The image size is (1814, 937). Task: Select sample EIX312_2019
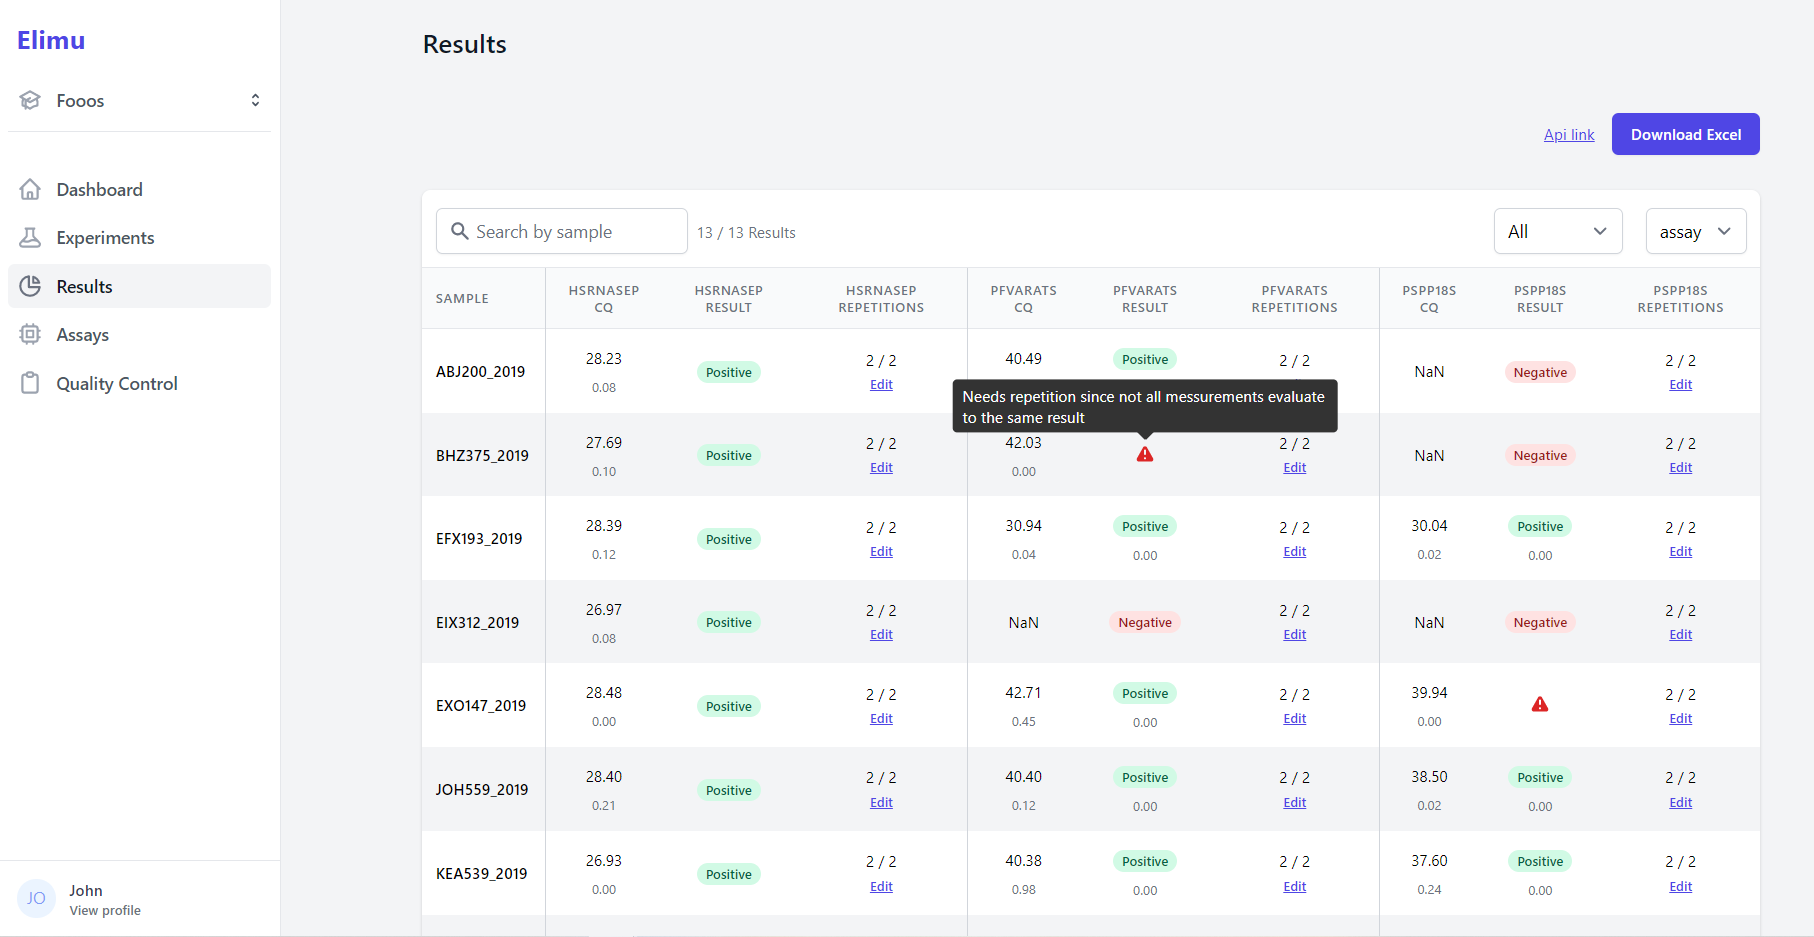pyautogui.click(x=477, y=622)
